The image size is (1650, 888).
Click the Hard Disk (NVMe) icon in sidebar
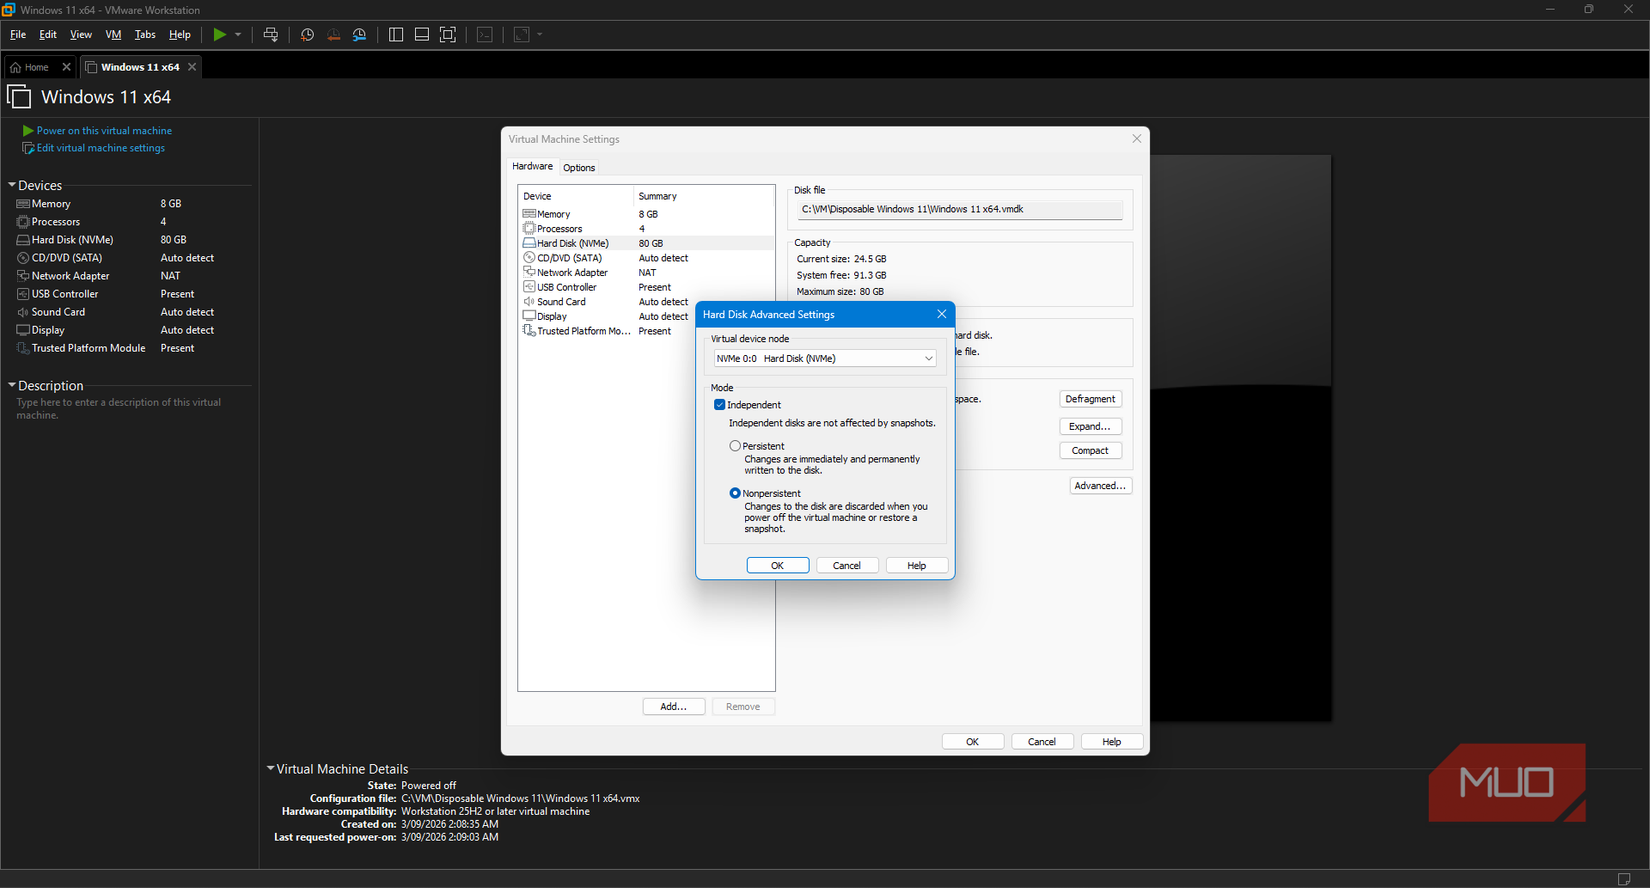pos(23,240)
